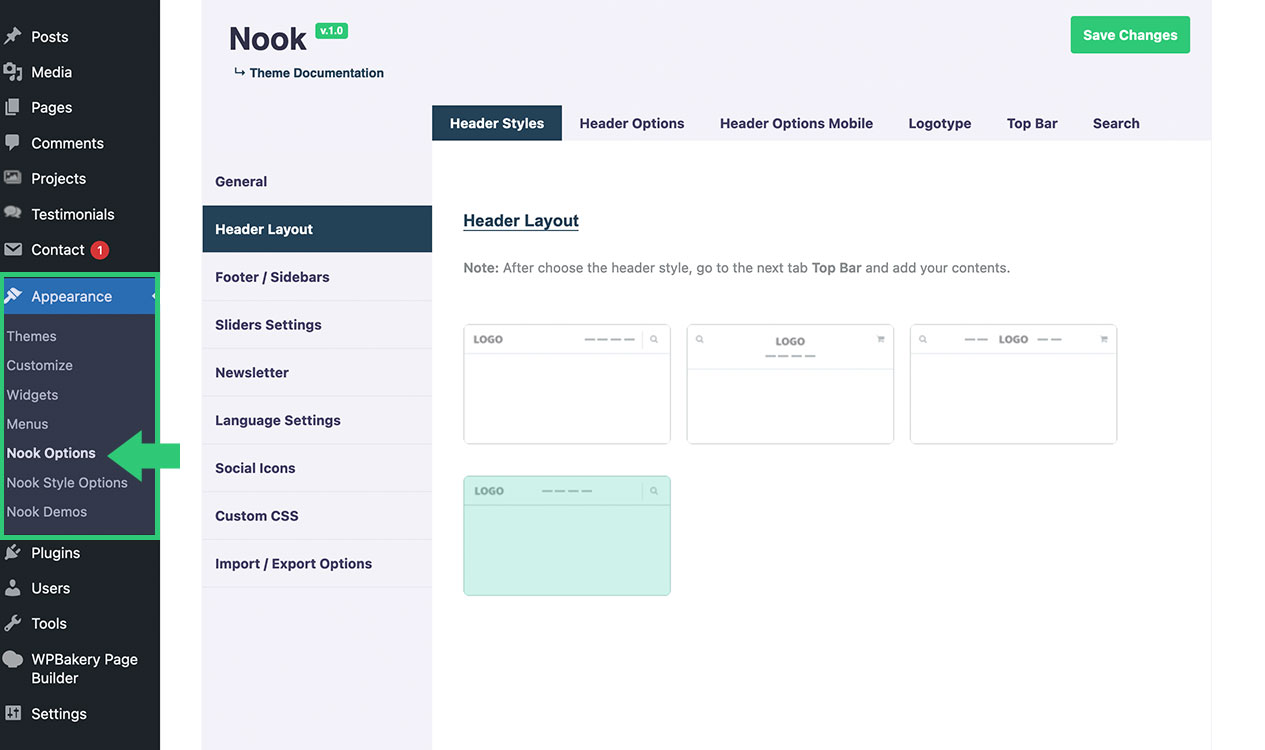Collapse the Appearance menu arrow
The width and height of the screenshot is (1265, 750).
pos(153,297)
